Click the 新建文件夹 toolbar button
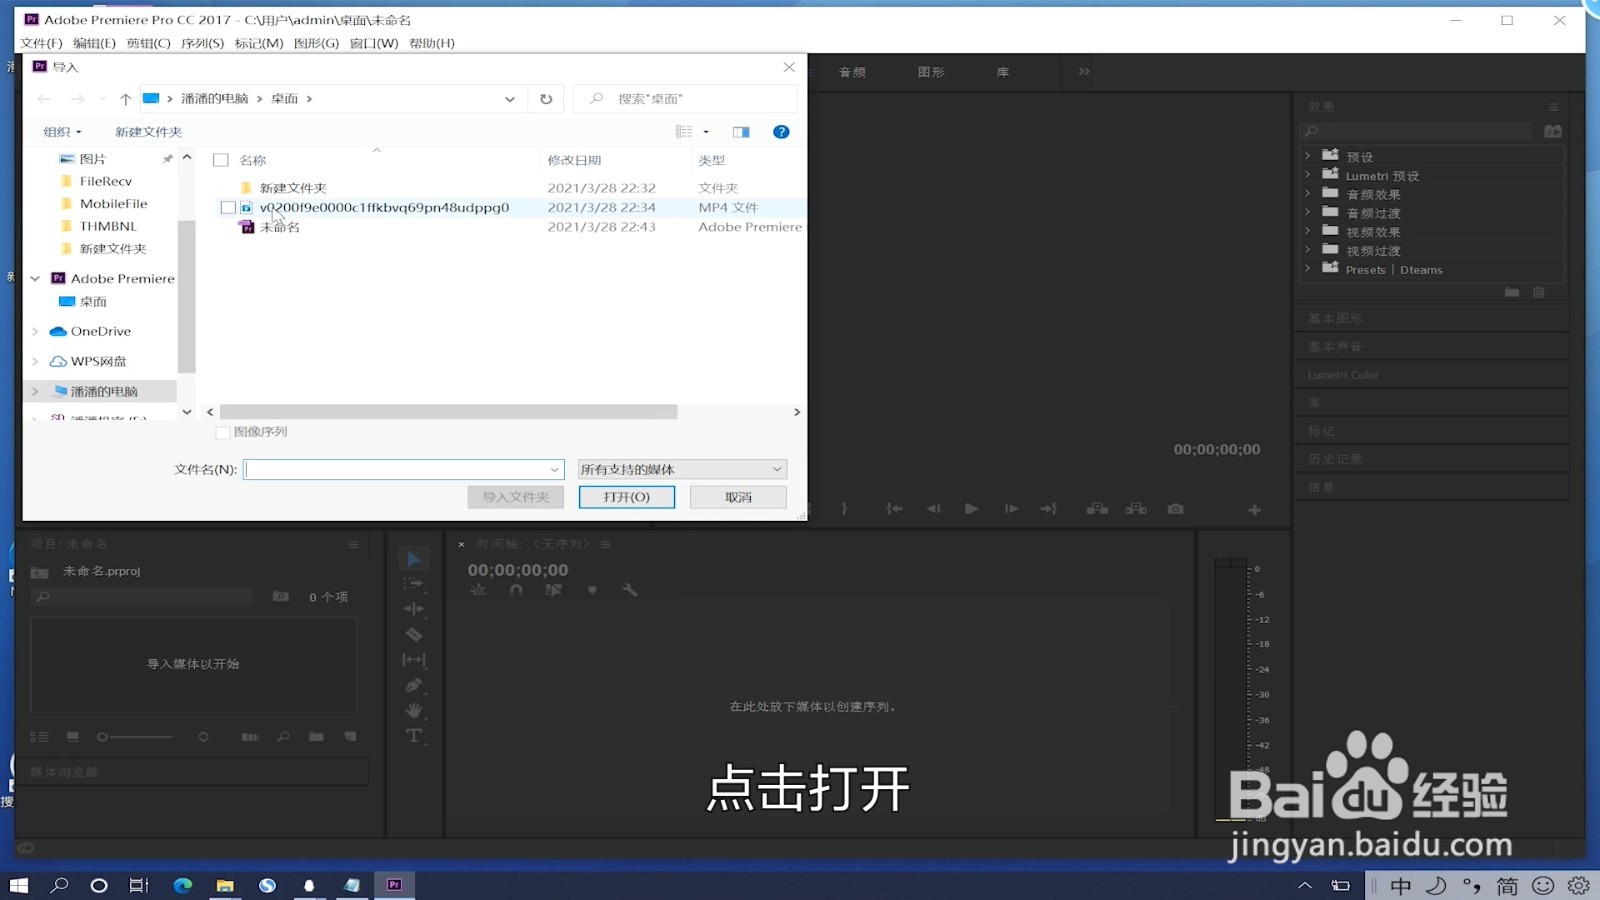Image resolution: width=1600 pixels, height=900 pixels. 148,132
